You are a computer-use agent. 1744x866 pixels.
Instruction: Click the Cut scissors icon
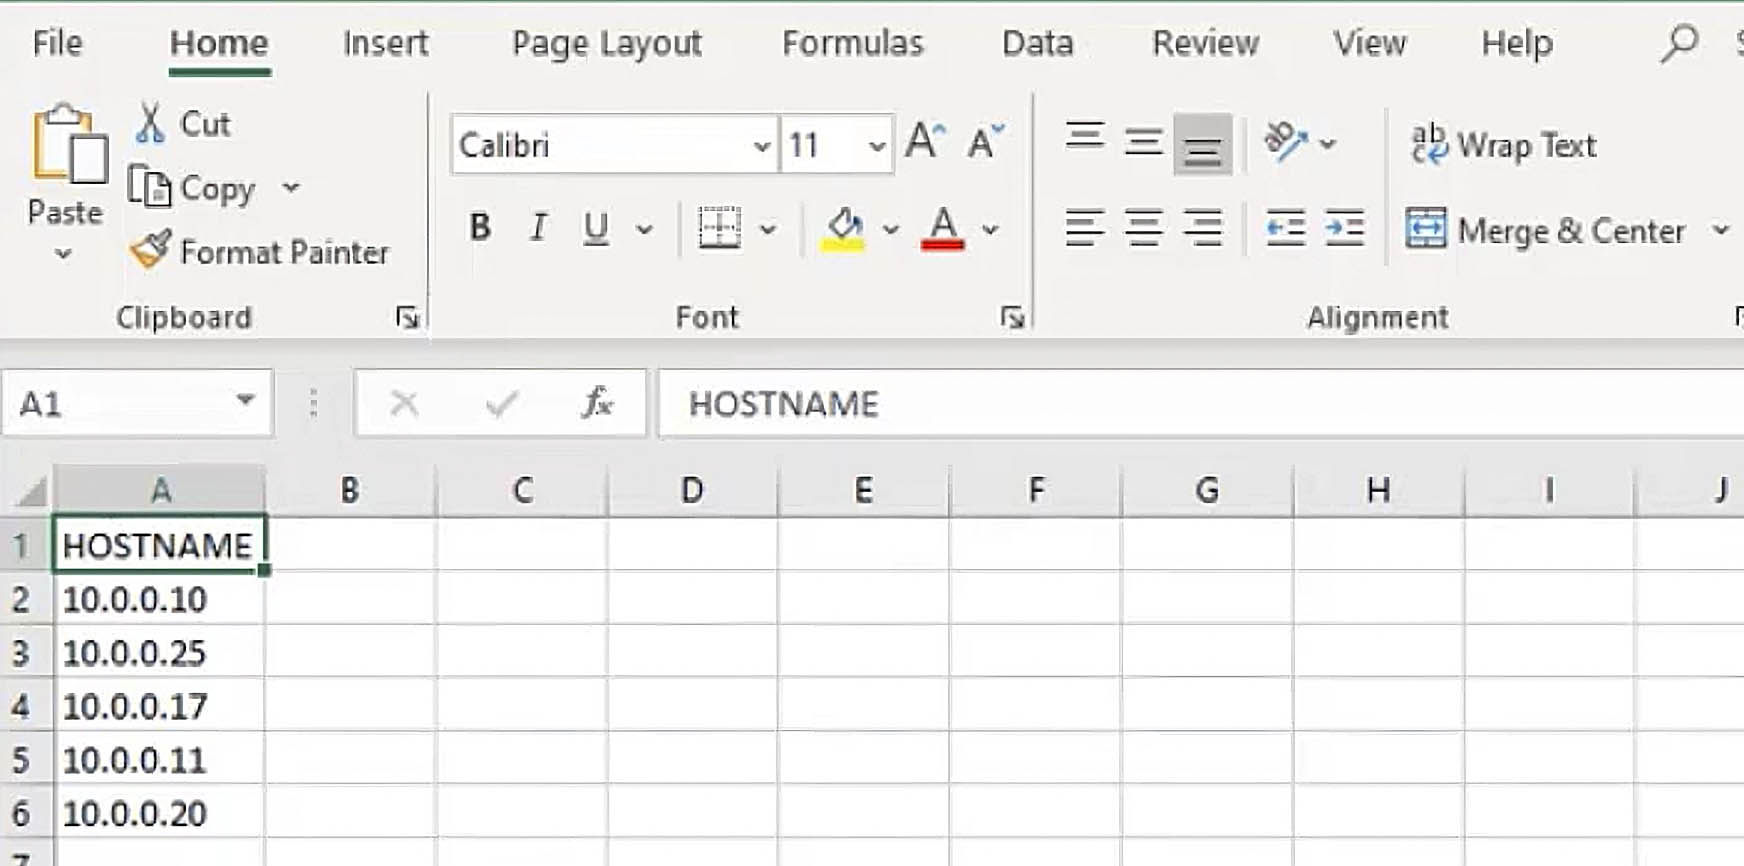click(x=150, y=123)
